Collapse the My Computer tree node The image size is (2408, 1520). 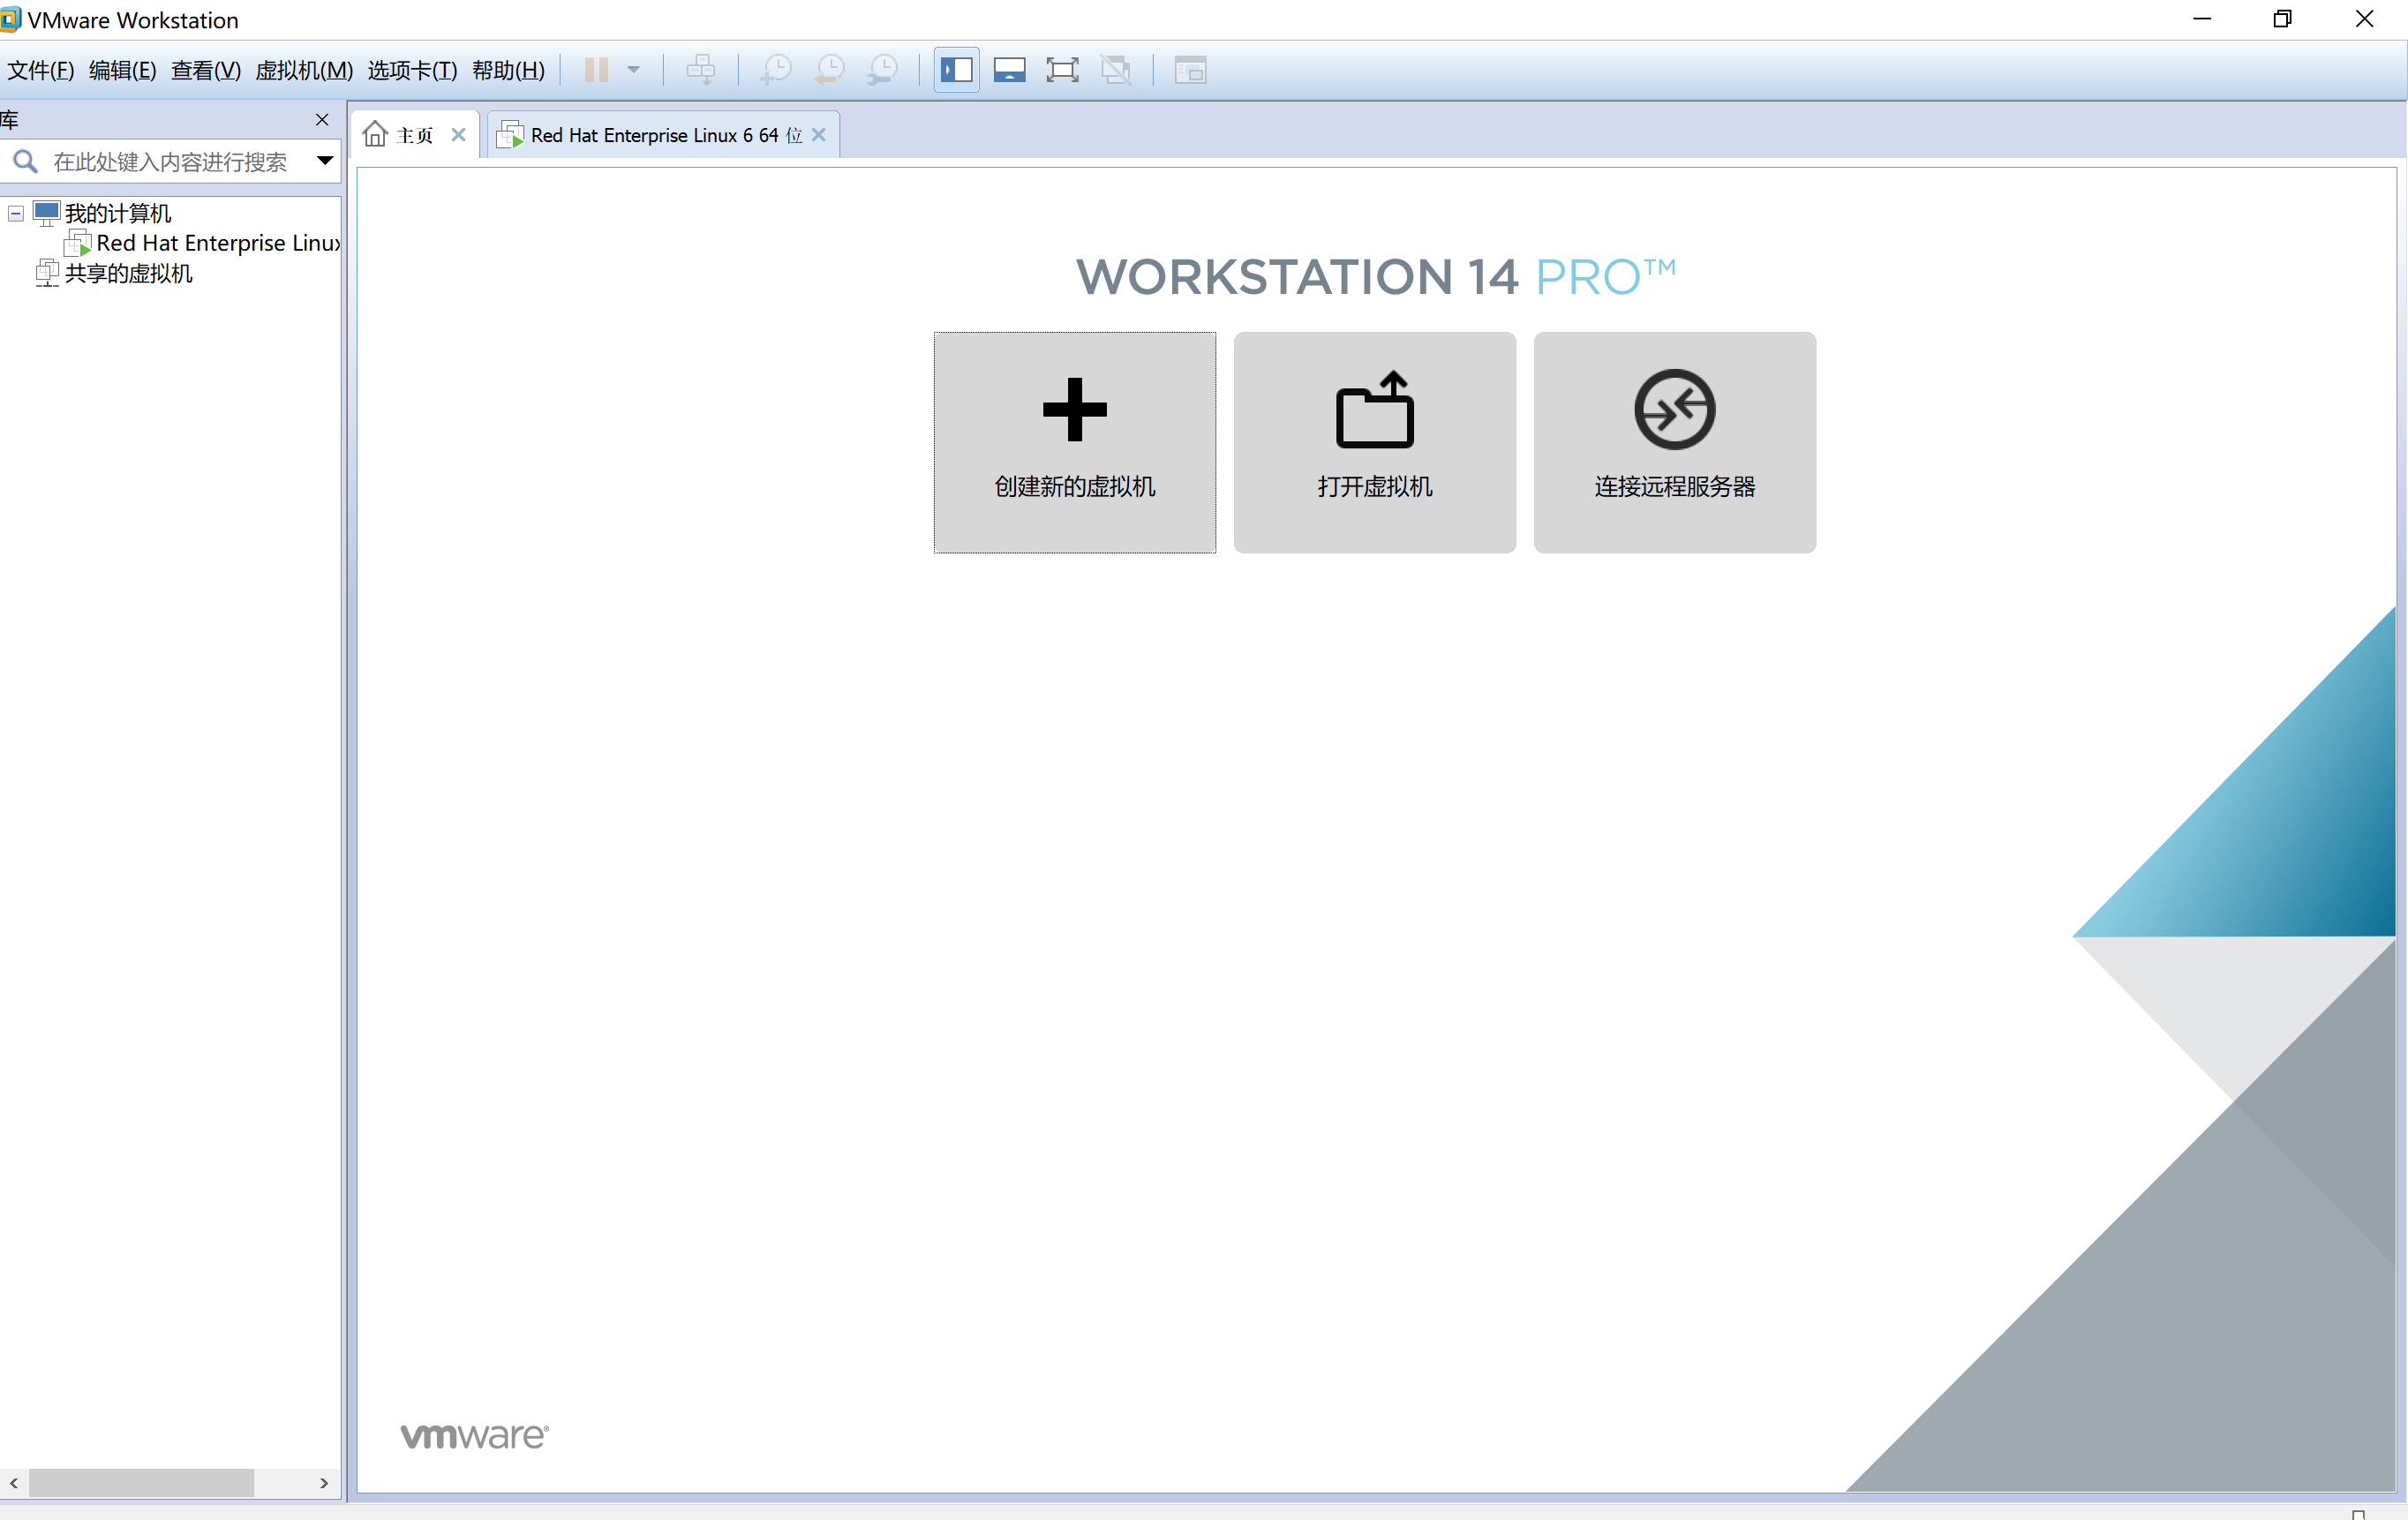(x=16, y=213)
